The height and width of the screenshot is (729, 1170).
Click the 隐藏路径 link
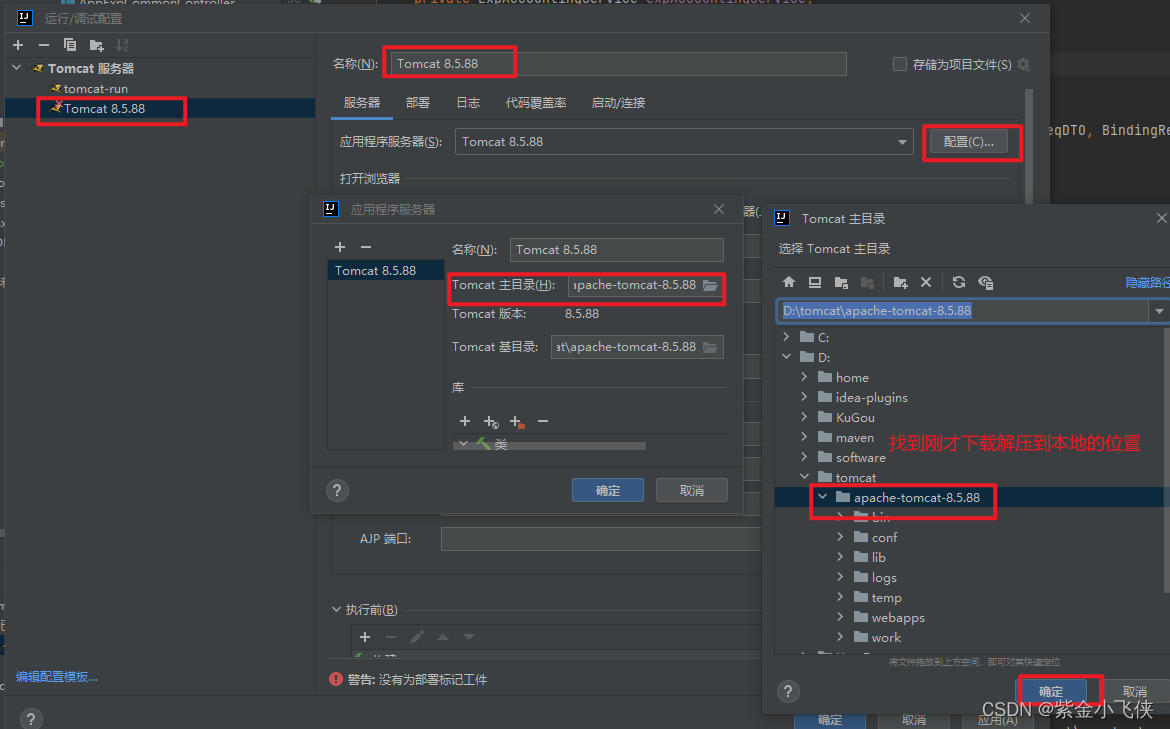point(1148,282)
